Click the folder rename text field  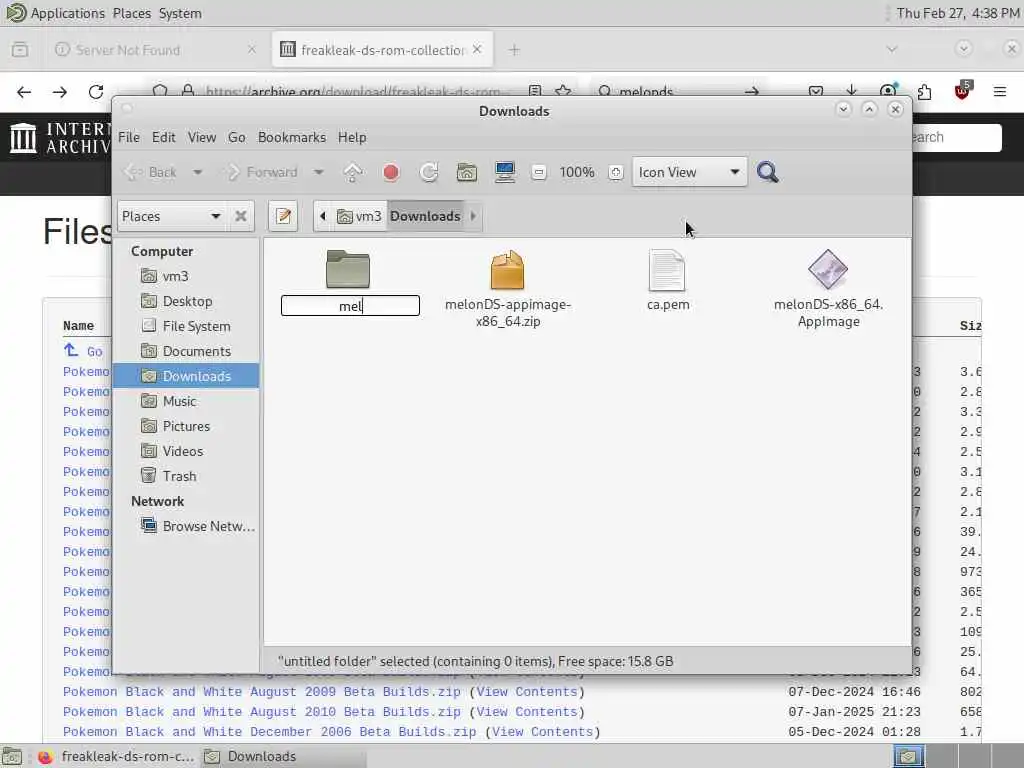pyautogui.click(x=350, y=306)
